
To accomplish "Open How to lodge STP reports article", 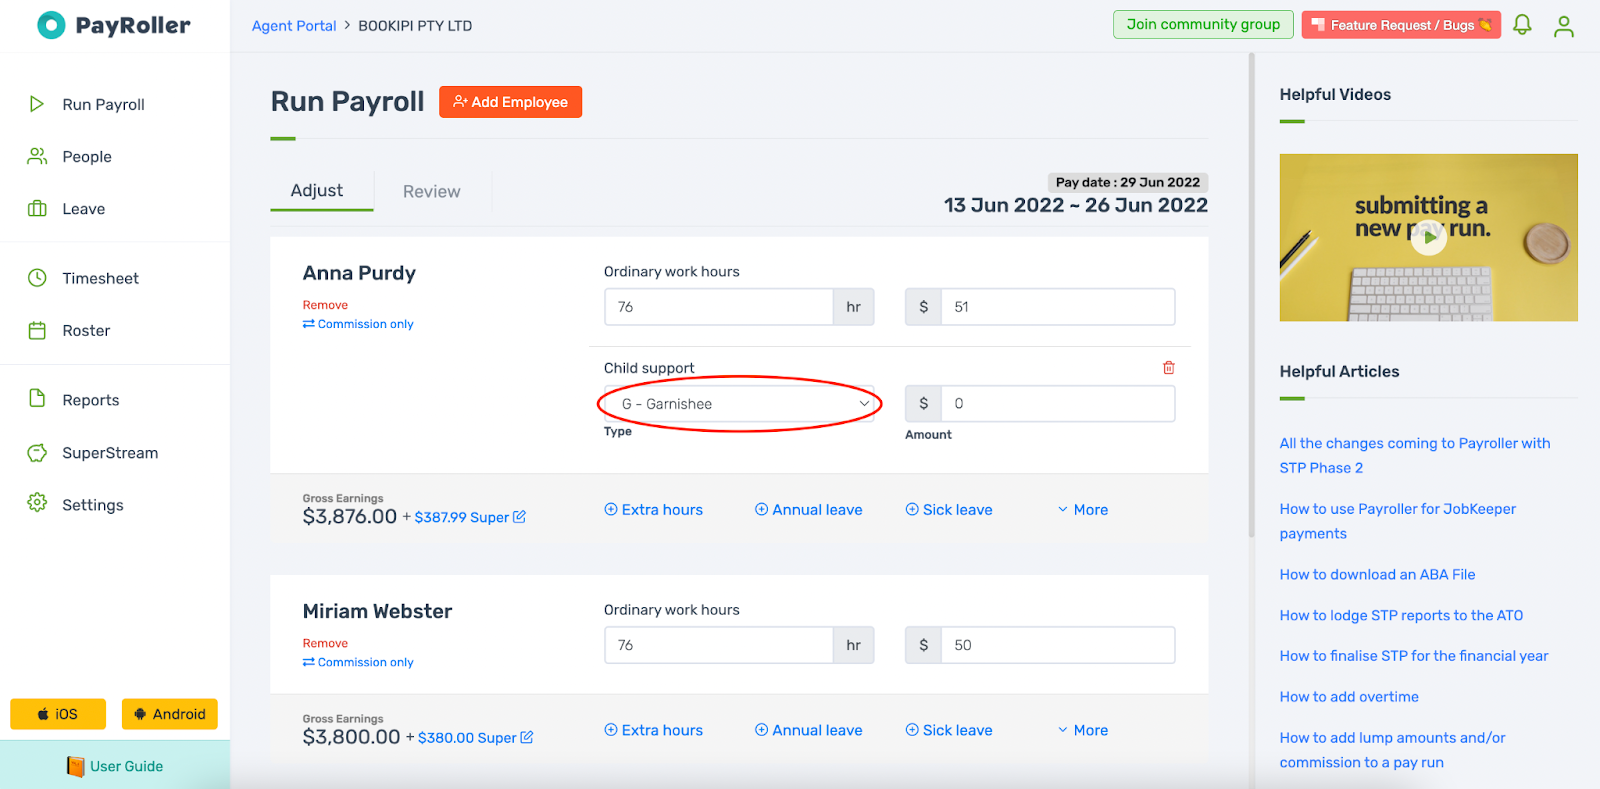I will point(1401,616).
